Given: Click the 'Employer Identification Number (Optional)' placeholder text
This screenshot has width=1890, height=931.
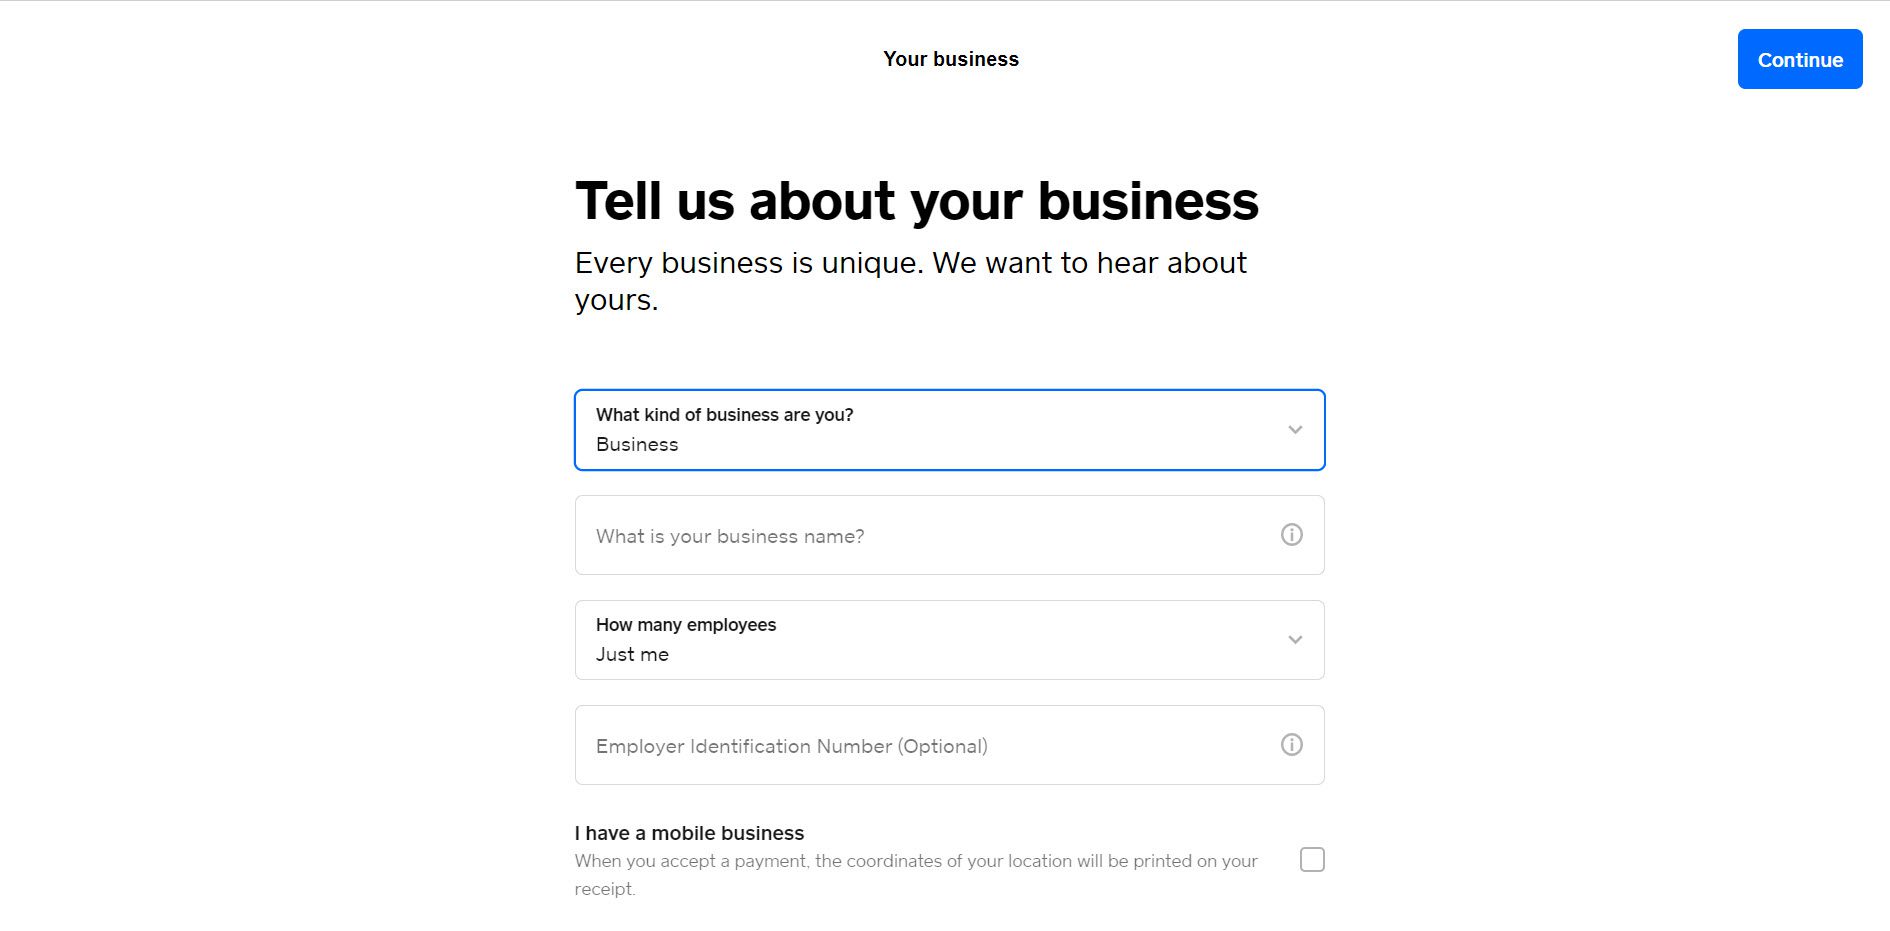Looking at the screenshot, I should point(792,746).
